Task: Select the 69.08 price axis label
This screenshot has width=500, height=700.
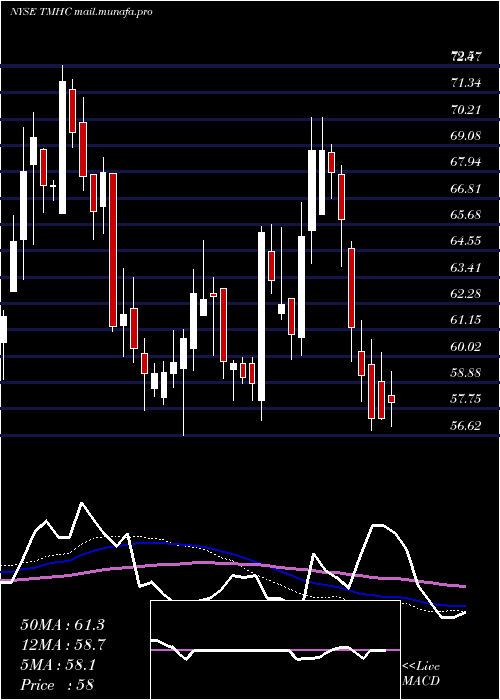Action: pos(466,136)
